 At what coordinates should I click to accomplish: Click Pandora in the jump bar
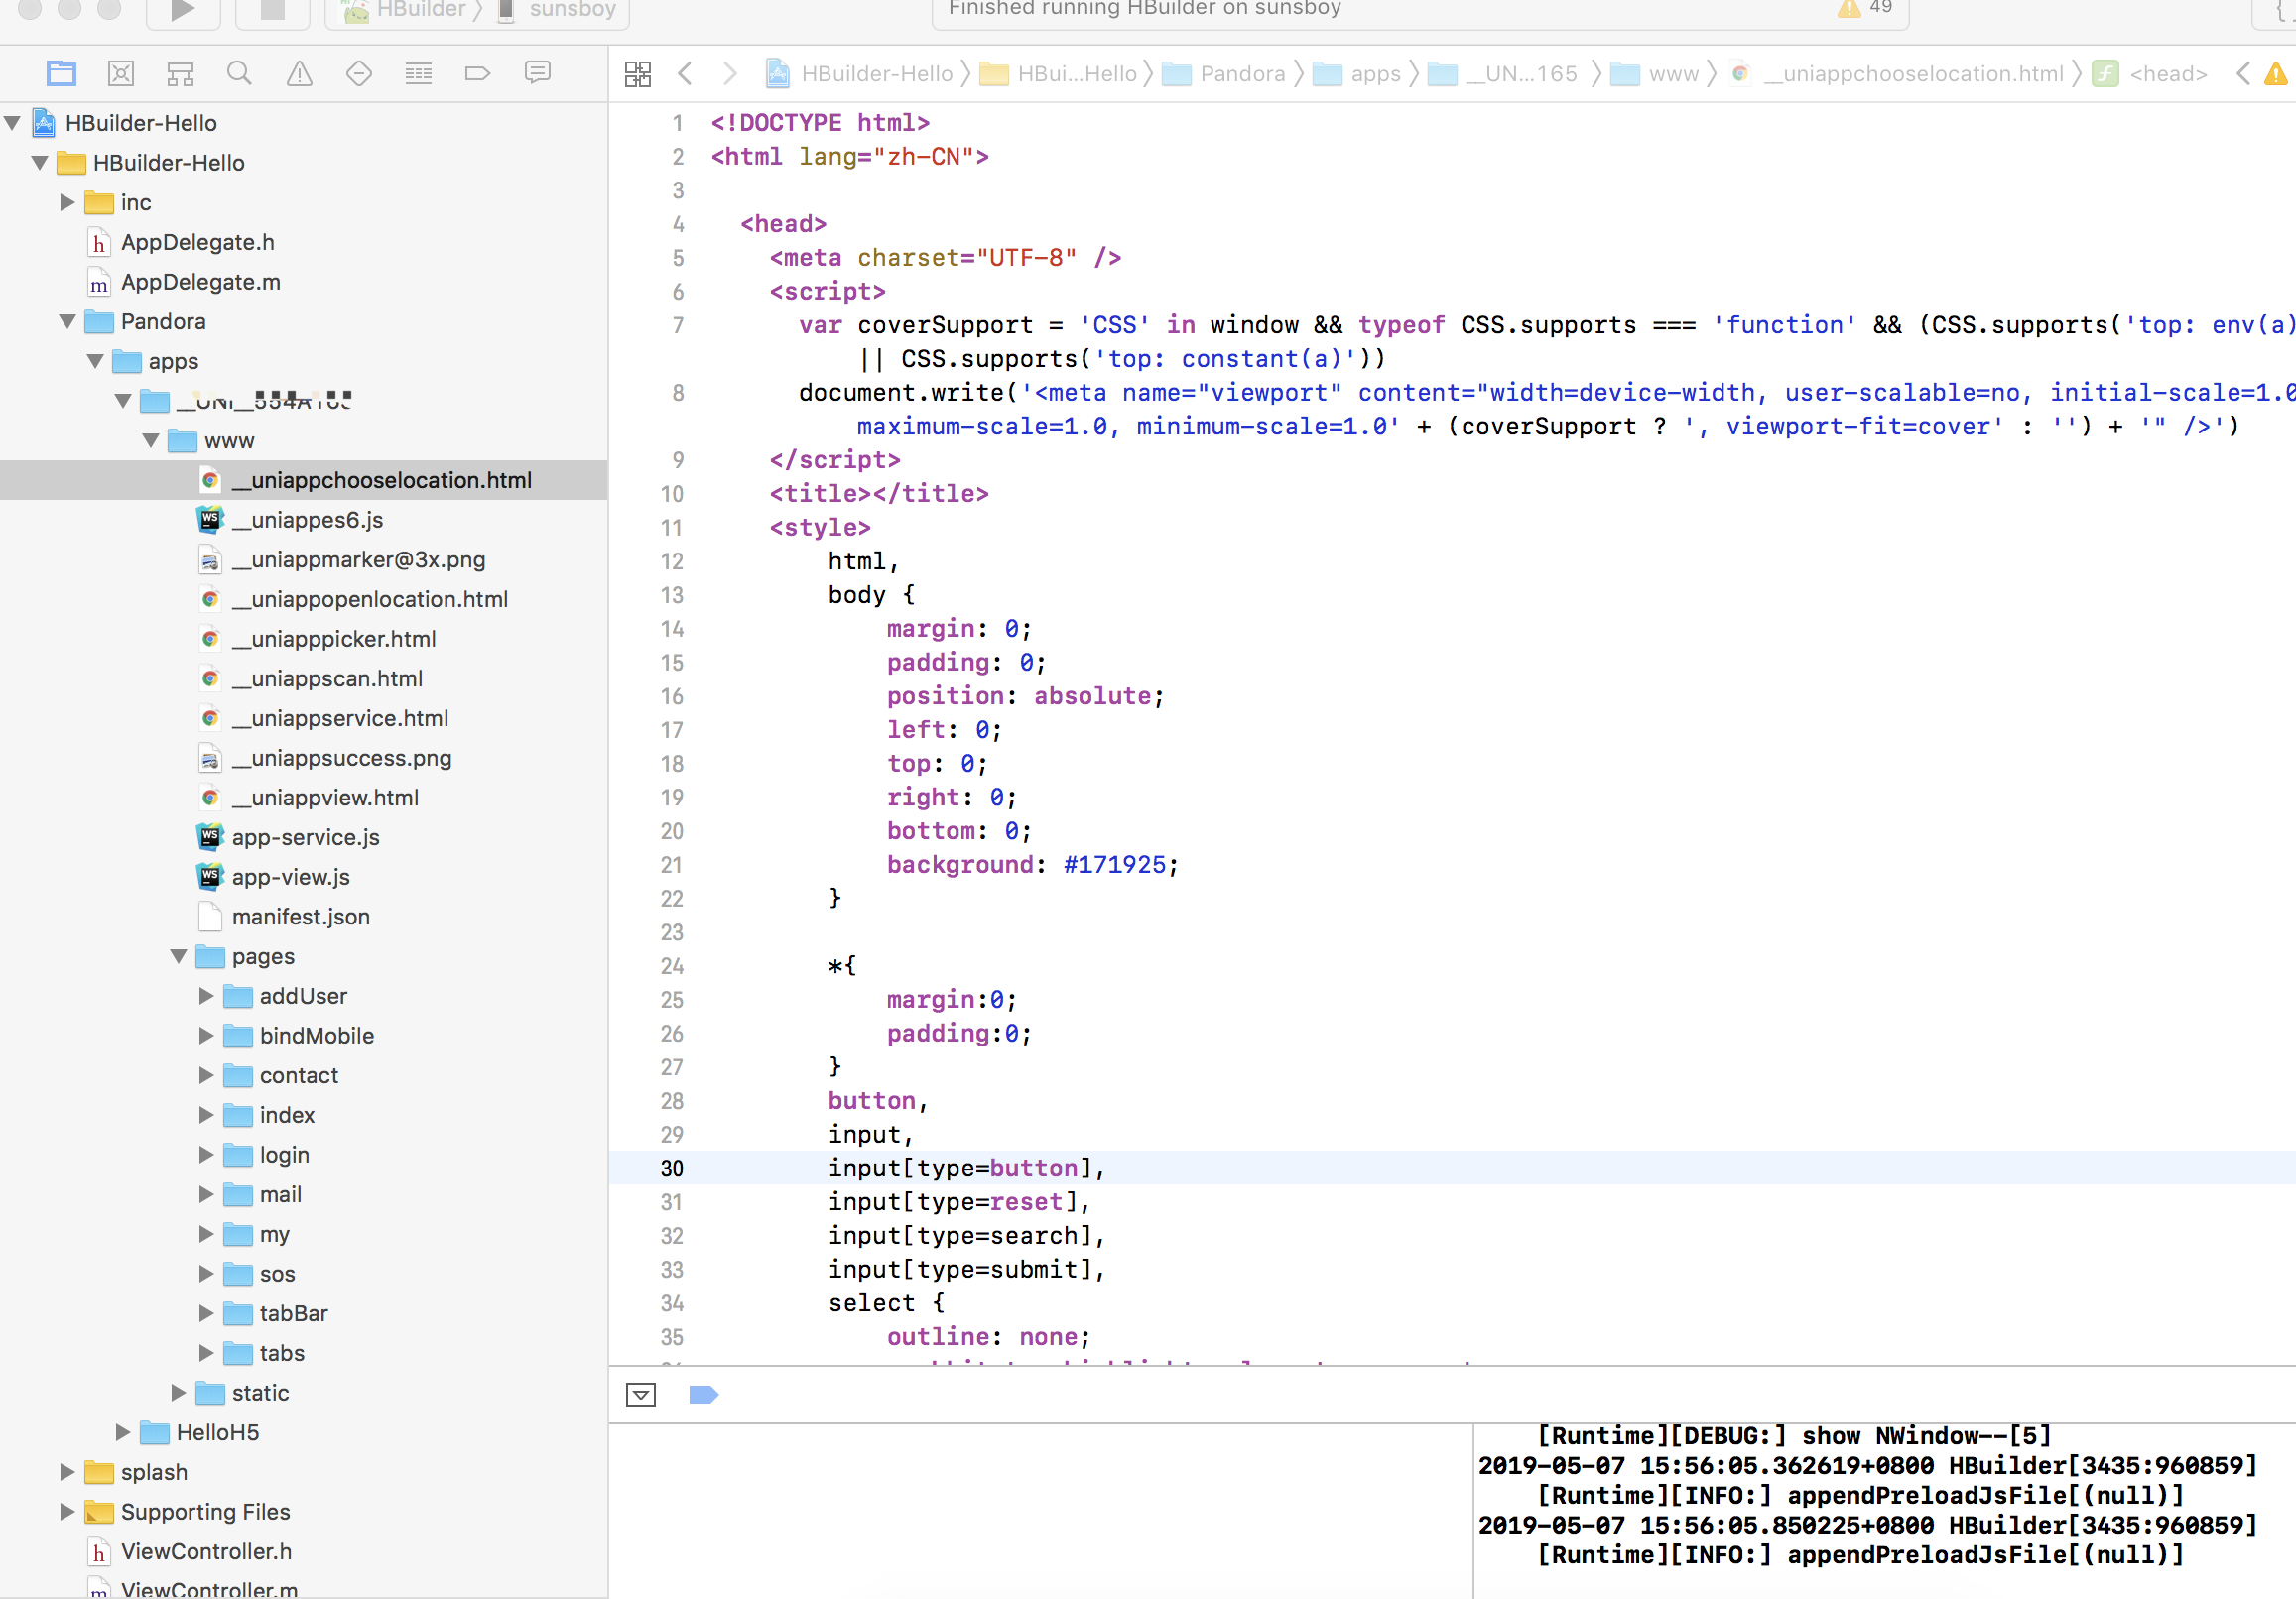tap(1225, 74)
